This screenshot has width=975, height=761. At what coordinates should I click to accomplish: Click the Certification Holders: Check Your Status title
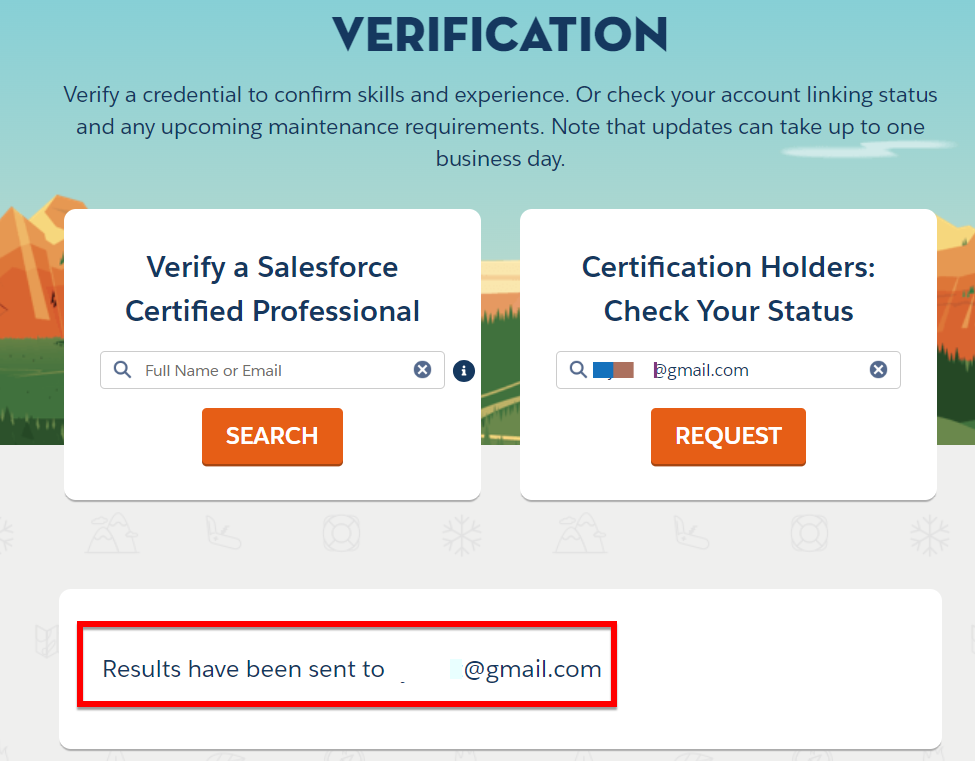tap(728, 289)
